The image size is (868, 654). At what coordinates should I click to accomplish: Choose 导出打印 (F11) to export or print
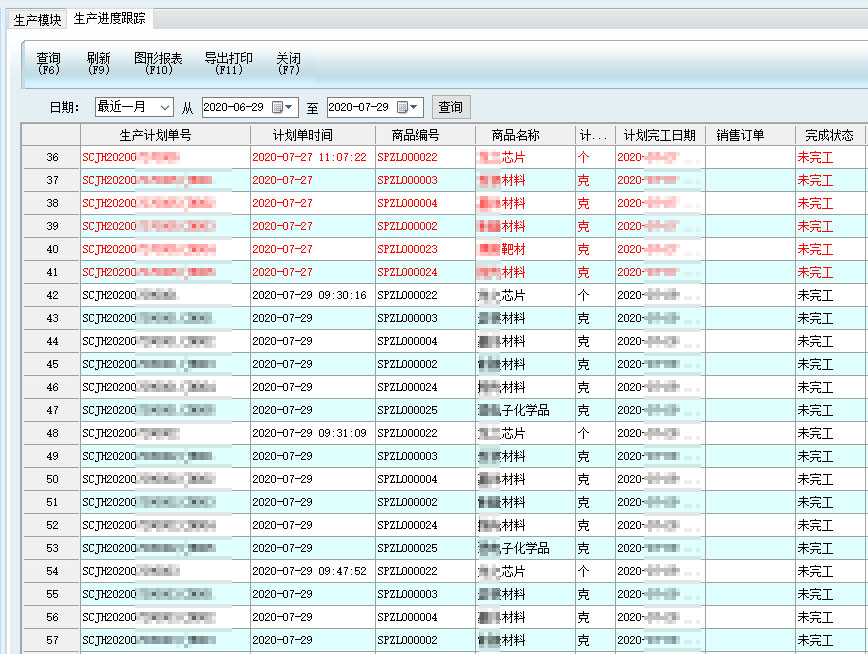tap(229, 64)
